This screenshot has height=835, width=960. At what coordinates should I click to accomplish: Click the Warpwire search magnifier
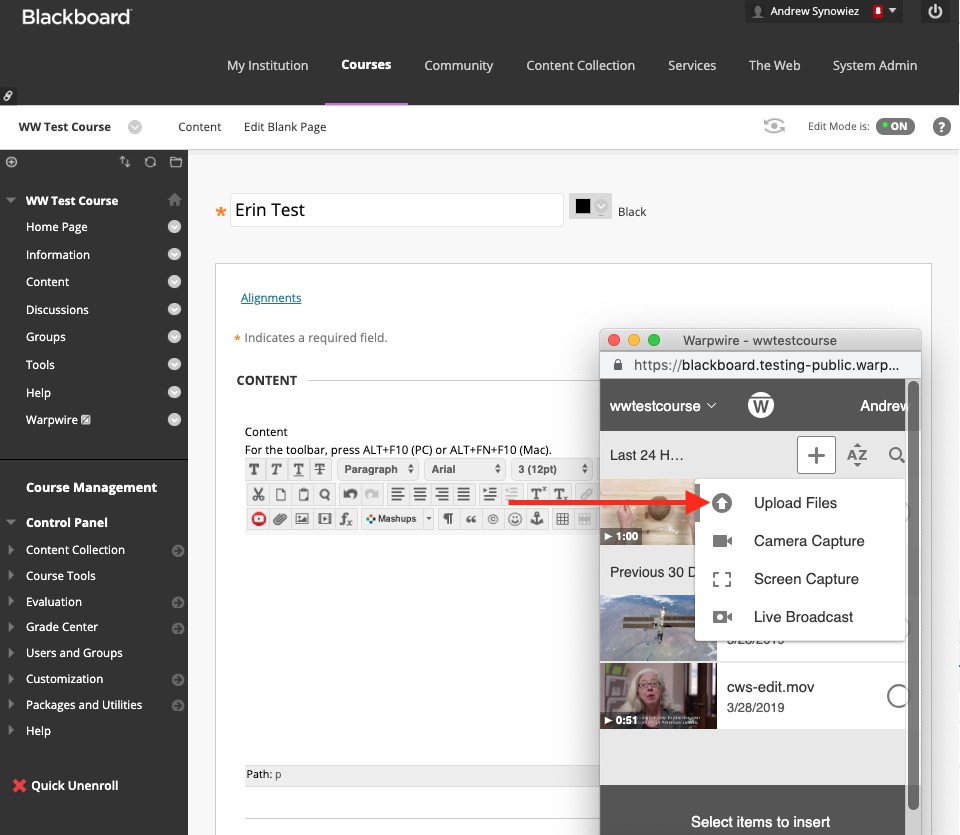pos(896,455)
